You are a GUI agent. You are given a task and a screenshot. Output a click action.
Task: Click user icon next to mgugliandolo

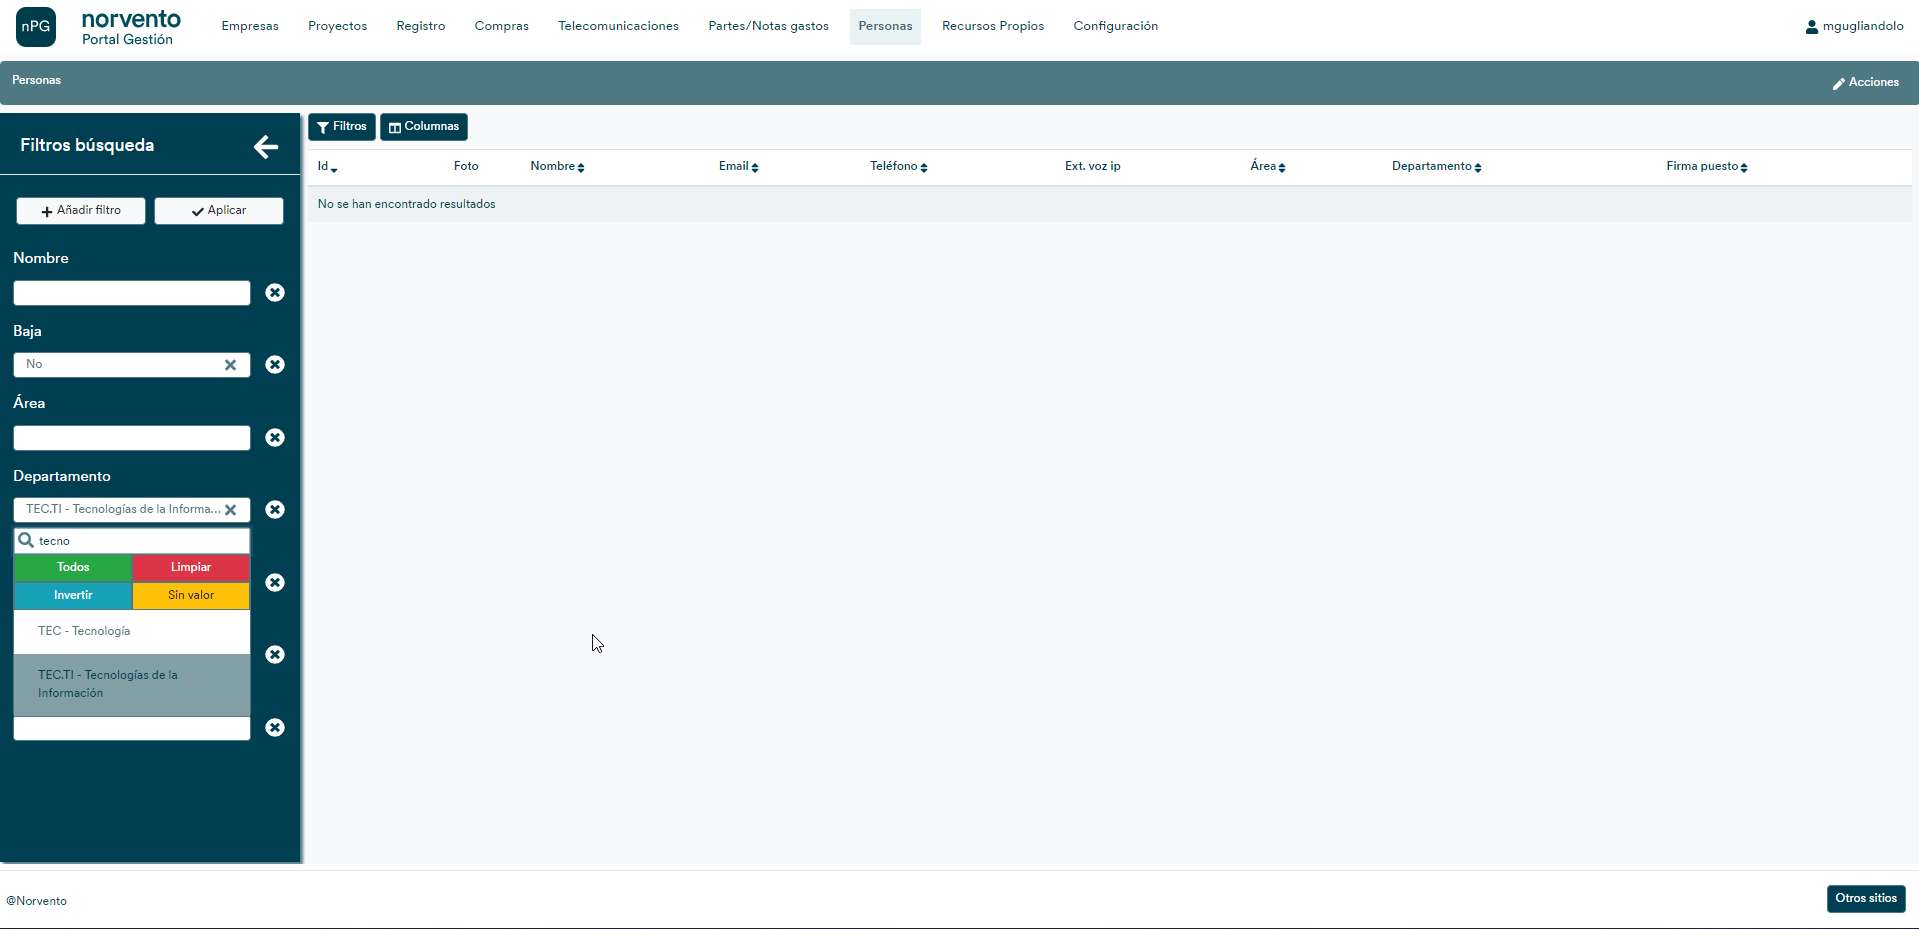(1811, 27)
